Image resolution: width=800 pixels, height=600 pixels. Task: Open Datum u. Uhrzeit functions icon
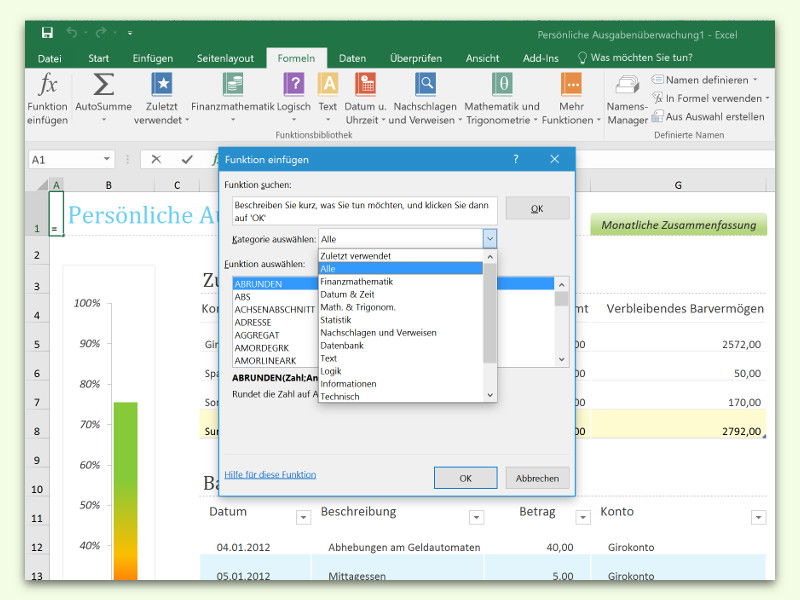[365, 84]
